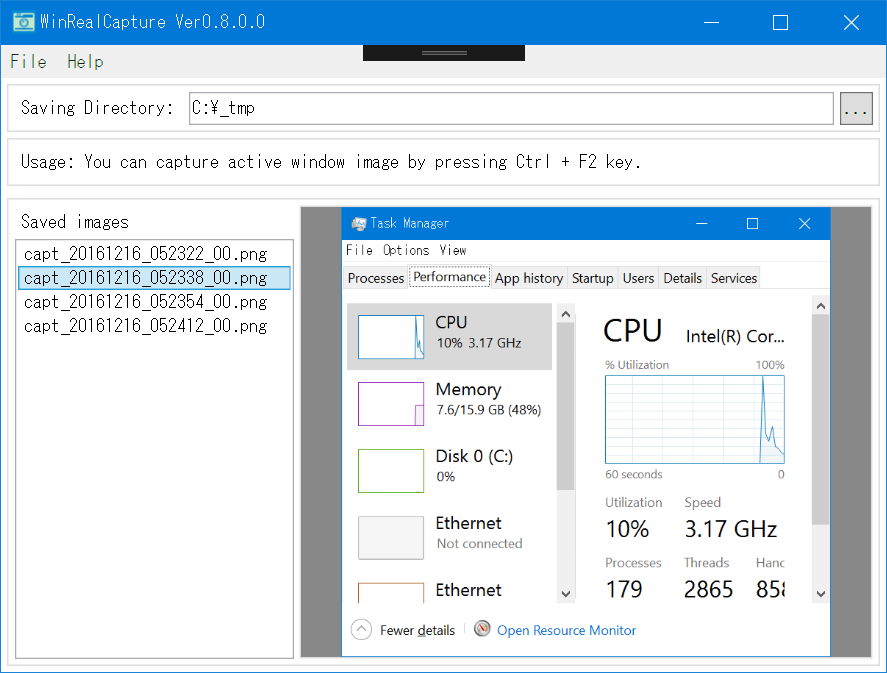Click the Fewer details label
Screen dimensions: 887x673
417,630
